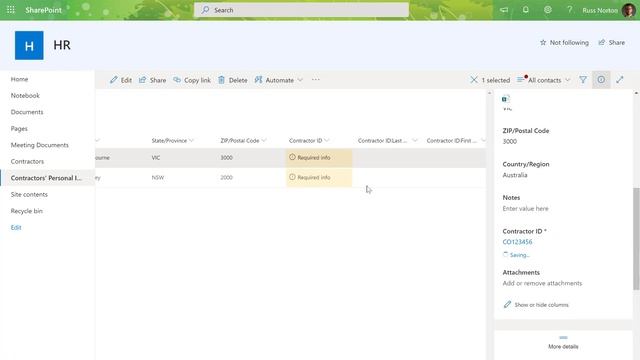Click Show or hide columns link
The width and height of the screenshot is (640, 360).
(x=536, y=304)
